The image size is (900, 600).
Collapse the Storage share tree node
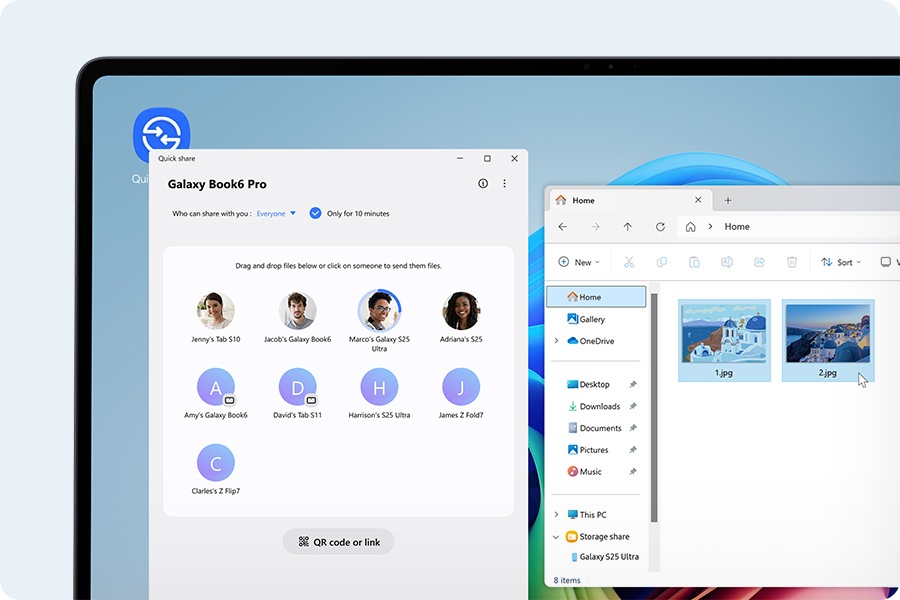click(556, 537)
